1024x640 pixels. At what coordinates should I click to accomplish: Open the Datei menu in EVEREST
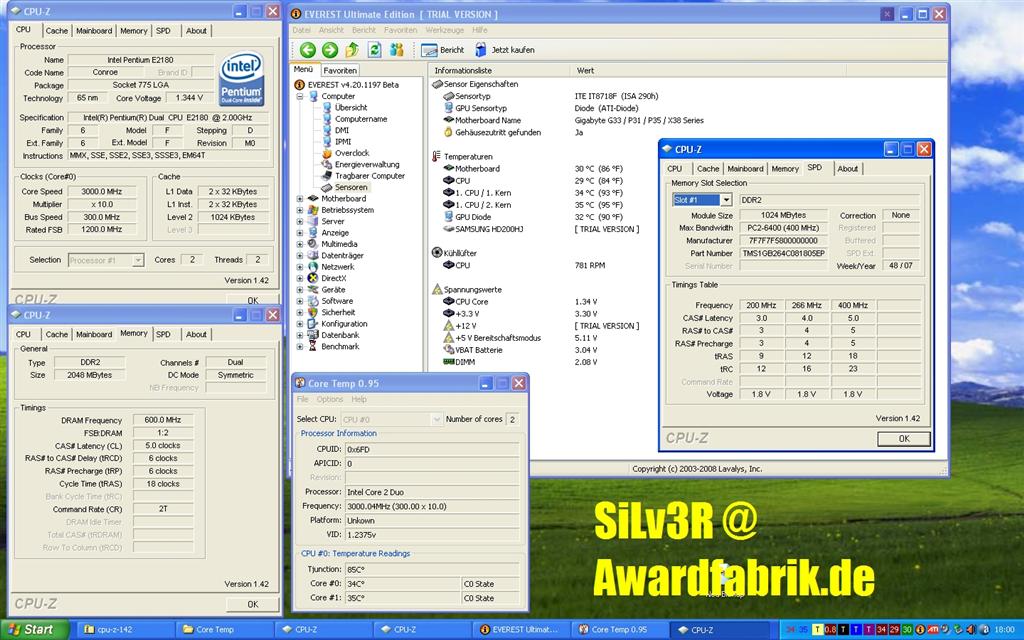pyautogui.click(x=302, y=30)
